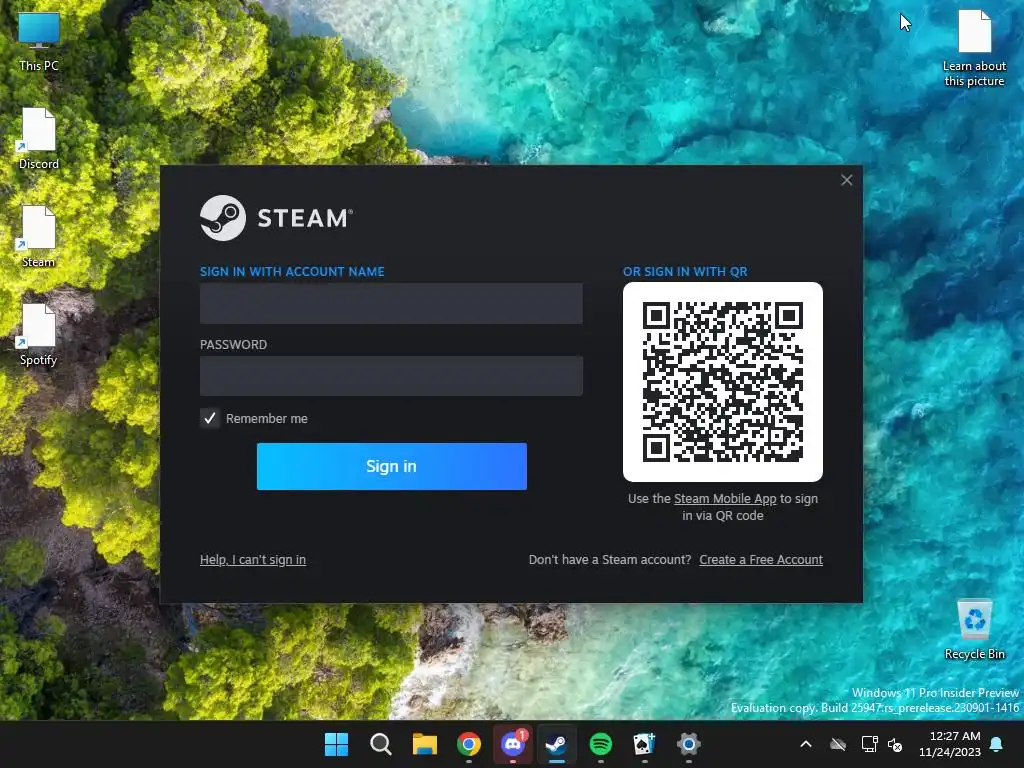Open Solitaire cards app in taskbar
1024x768 pixels.
(644, 744)
